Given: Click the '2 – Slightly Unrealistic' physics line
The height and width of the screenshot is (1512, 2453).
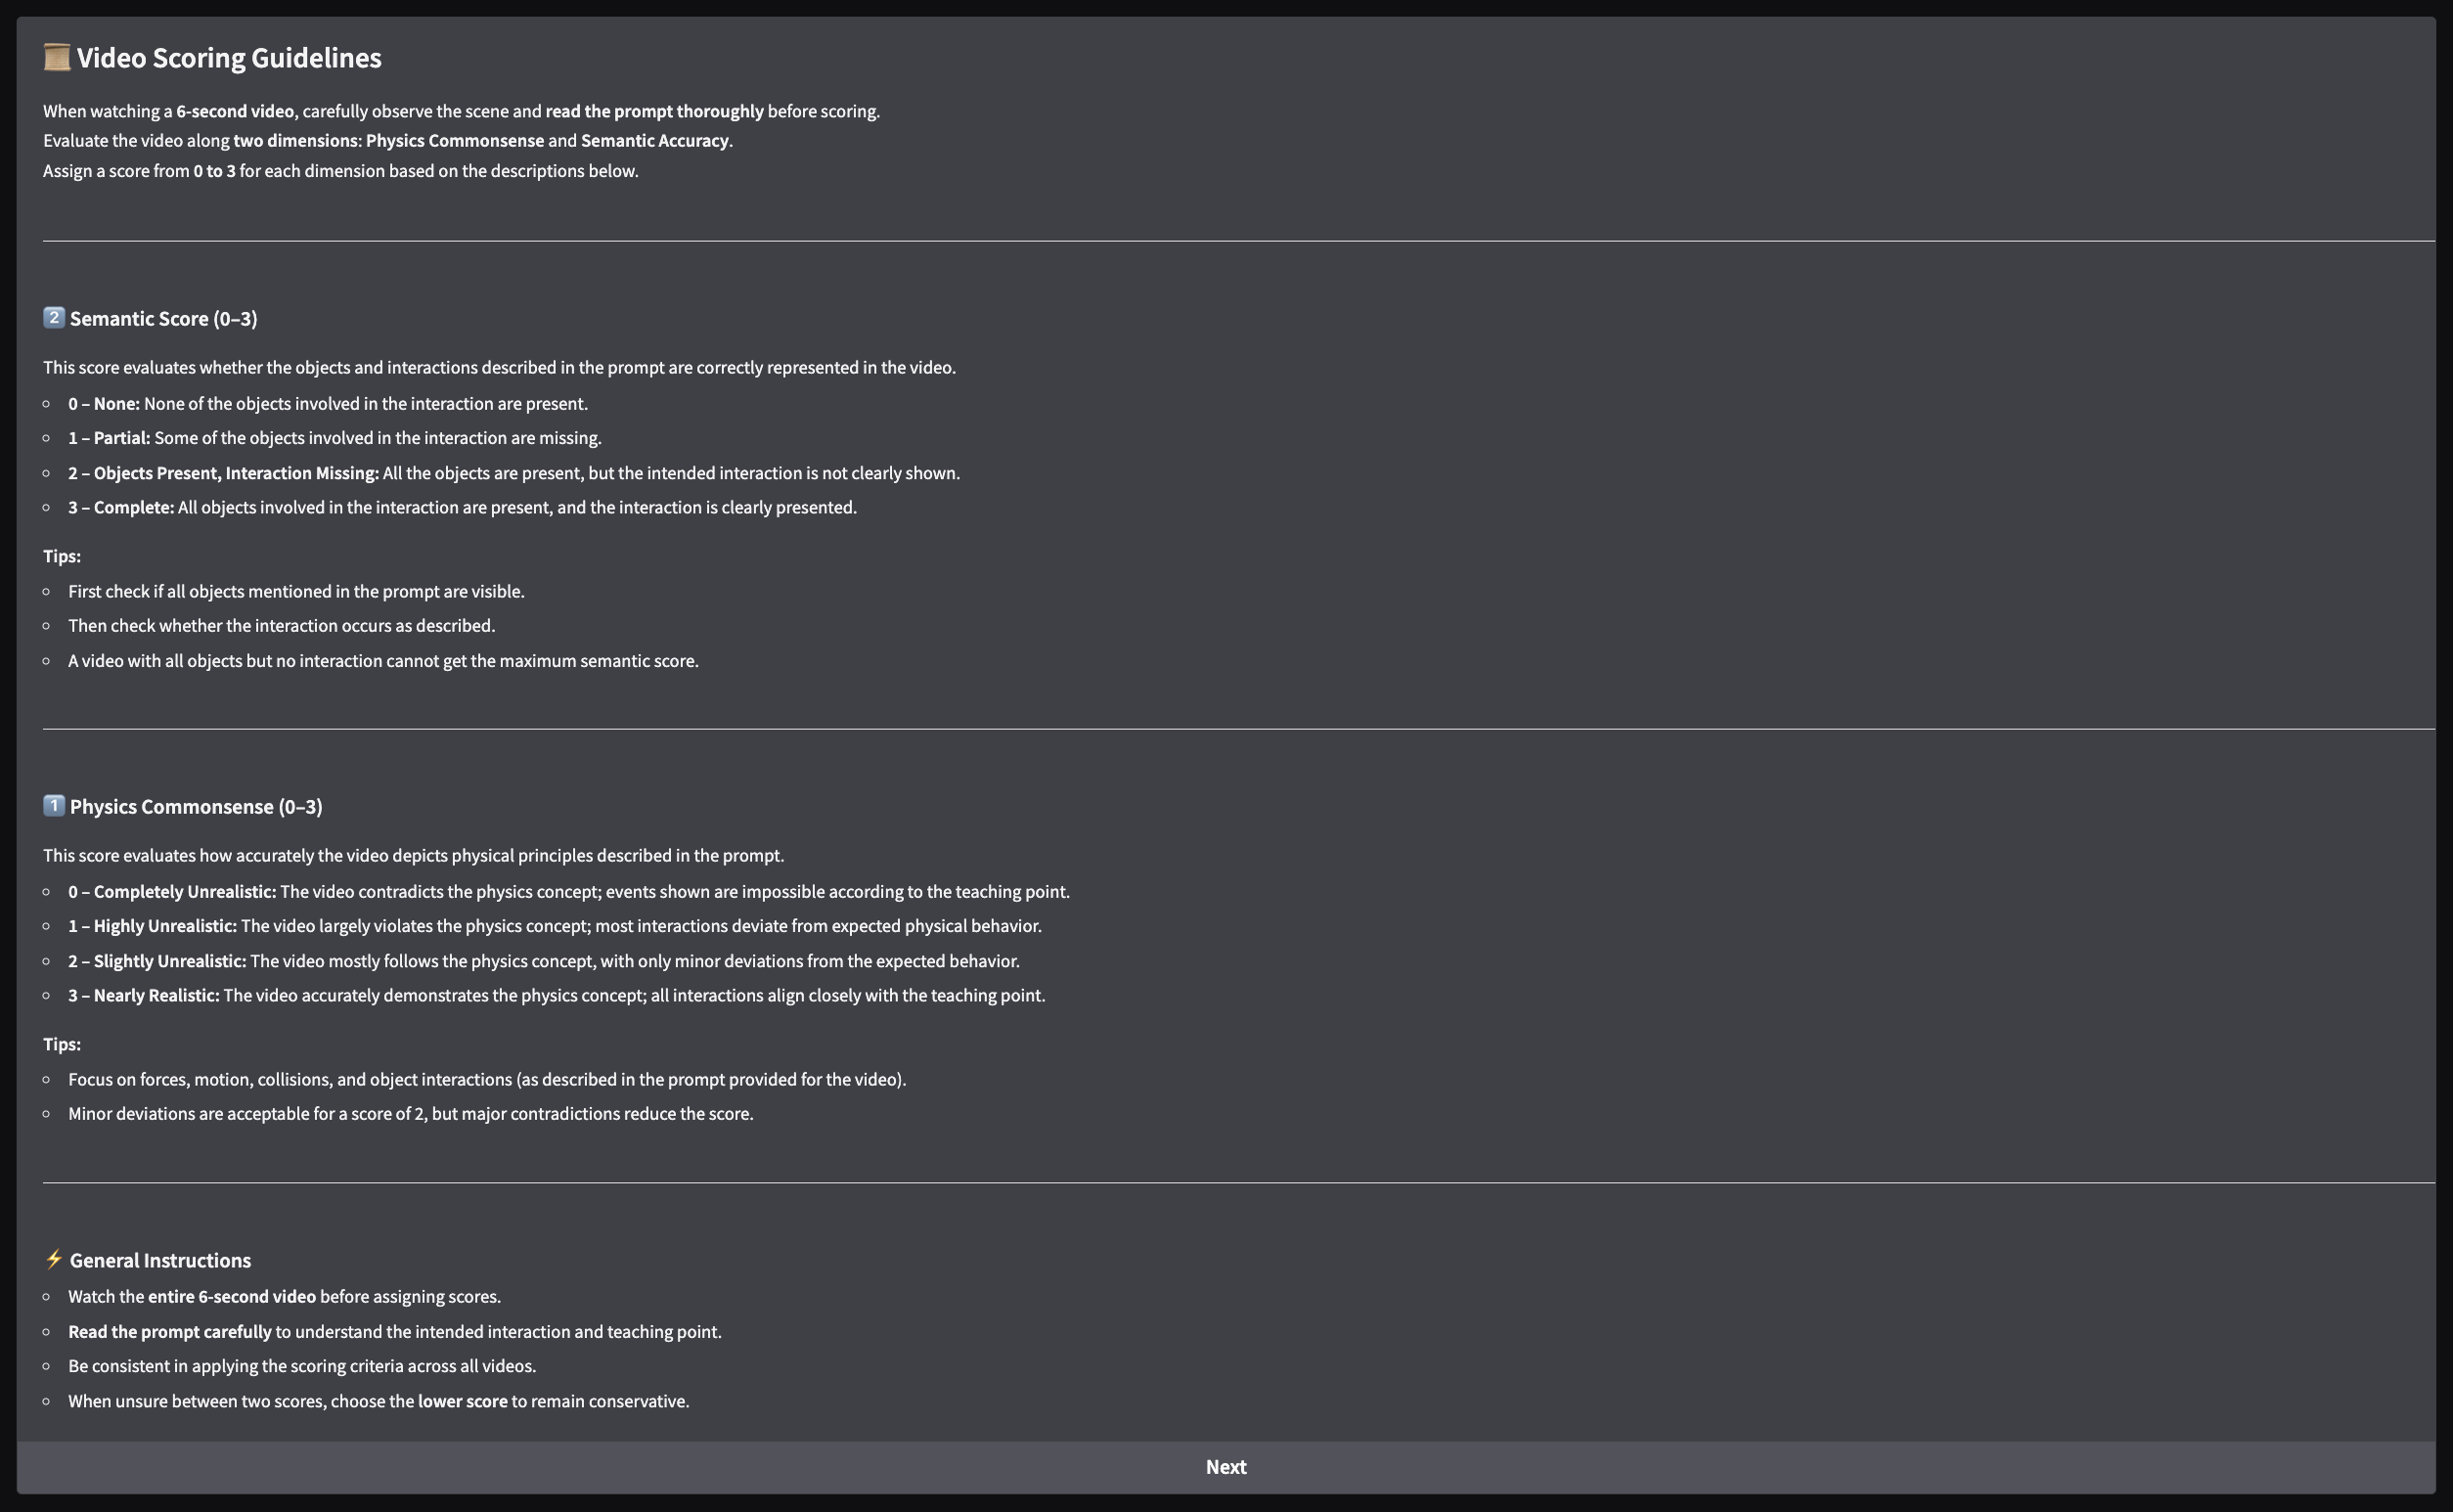Looking at the screenshot, I should click(543, 961).
